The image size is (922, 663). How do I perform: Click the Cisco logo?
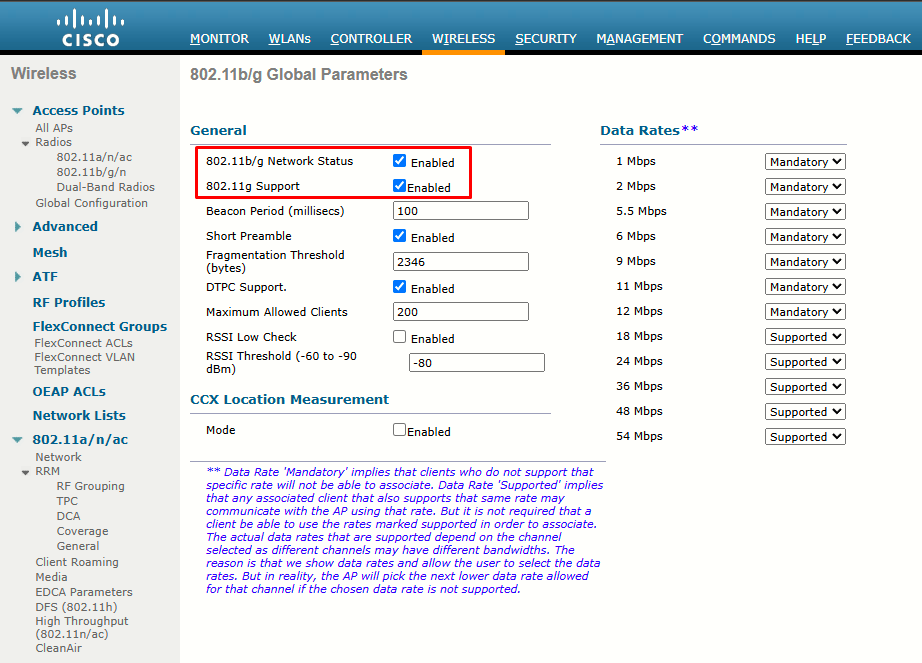pos(91,27)
